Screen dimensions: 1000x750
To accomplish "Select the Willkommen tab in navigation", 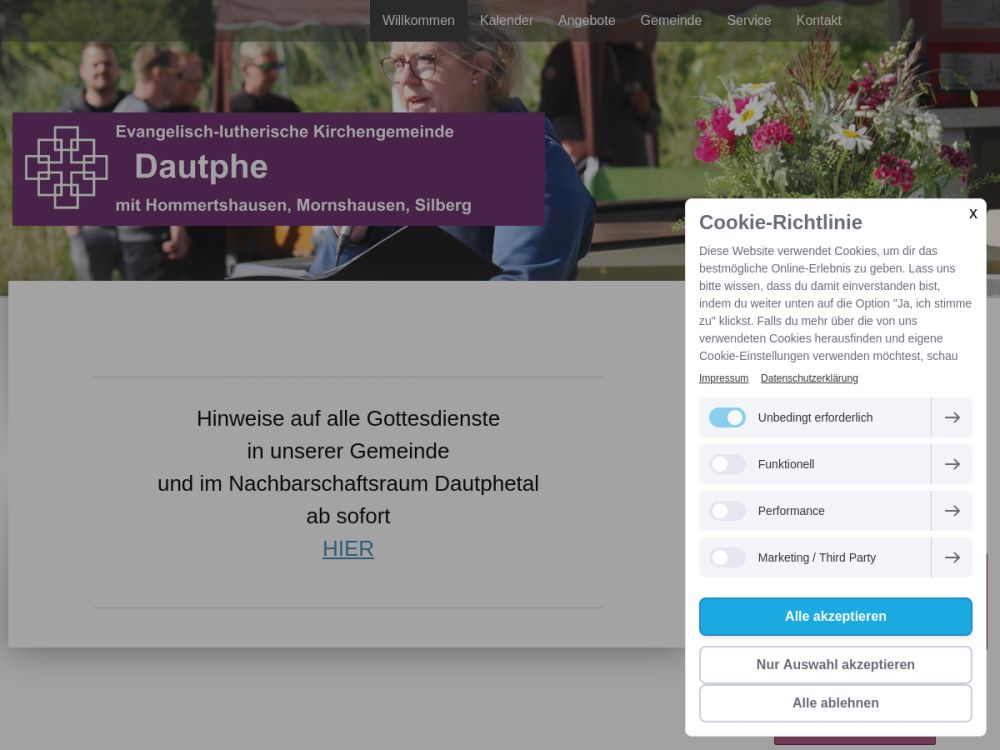I will [x=418, y=20].
